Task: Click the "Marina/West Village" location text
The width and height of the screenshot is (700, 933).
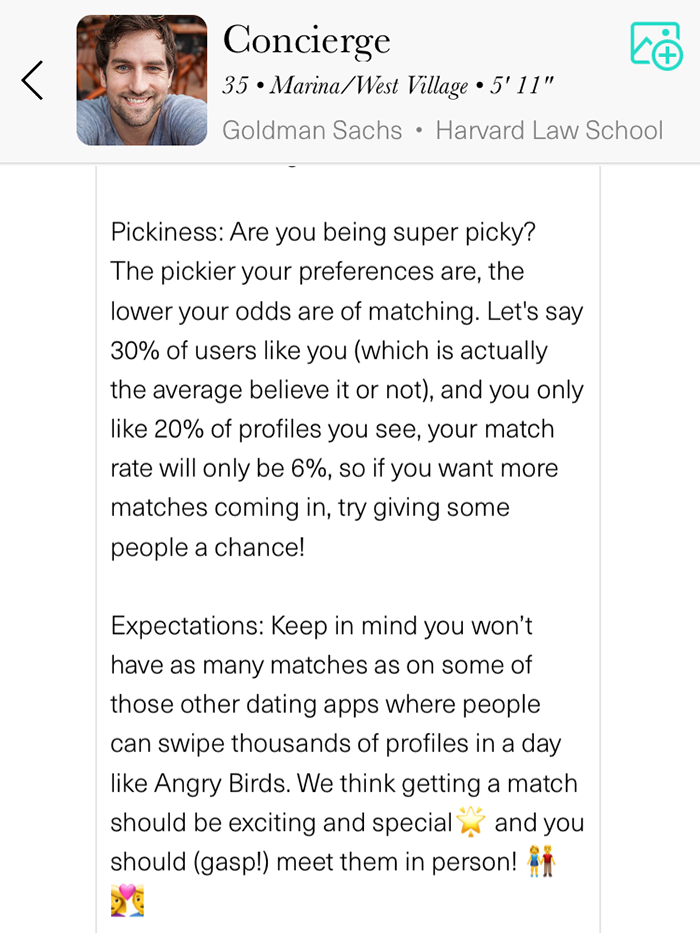Action: [x=369, y=86]
